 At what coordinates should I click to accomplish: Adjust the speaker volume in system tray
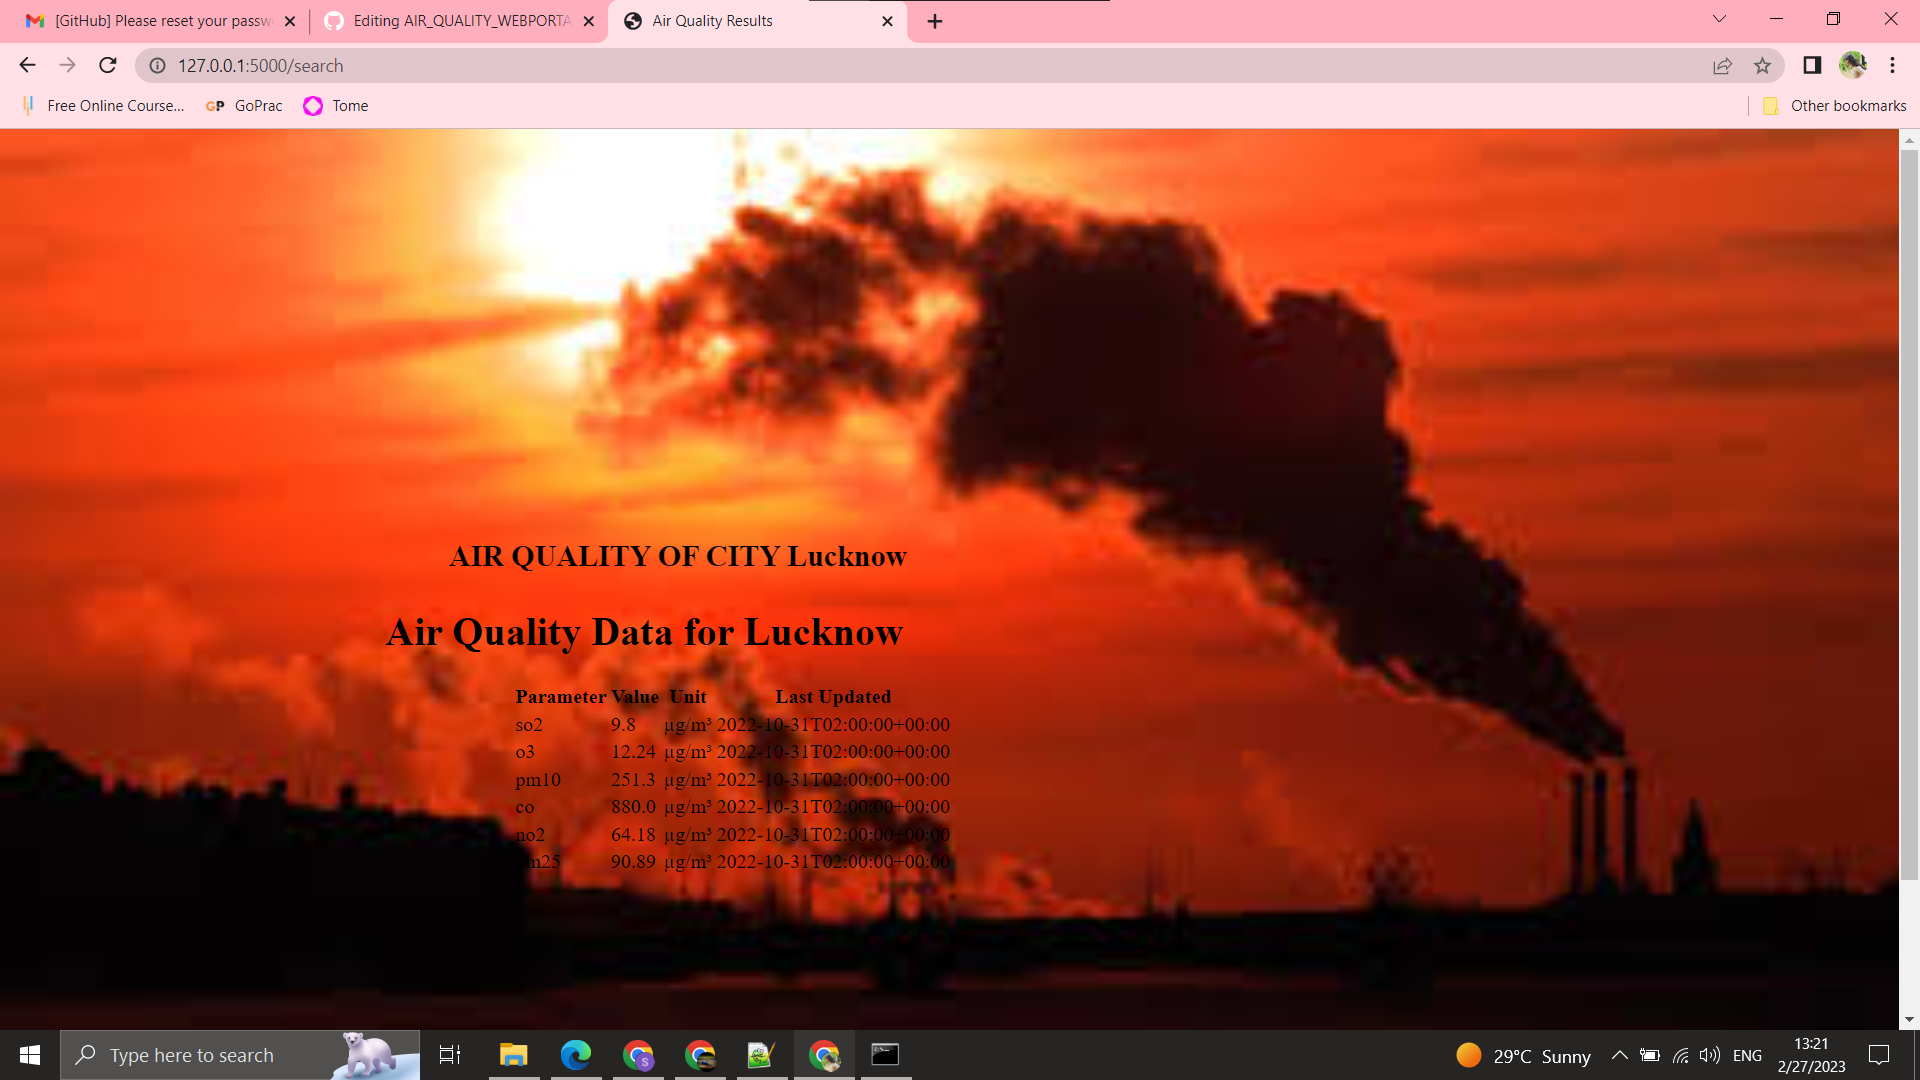pyautogui.click(x=1708, y=1055)
